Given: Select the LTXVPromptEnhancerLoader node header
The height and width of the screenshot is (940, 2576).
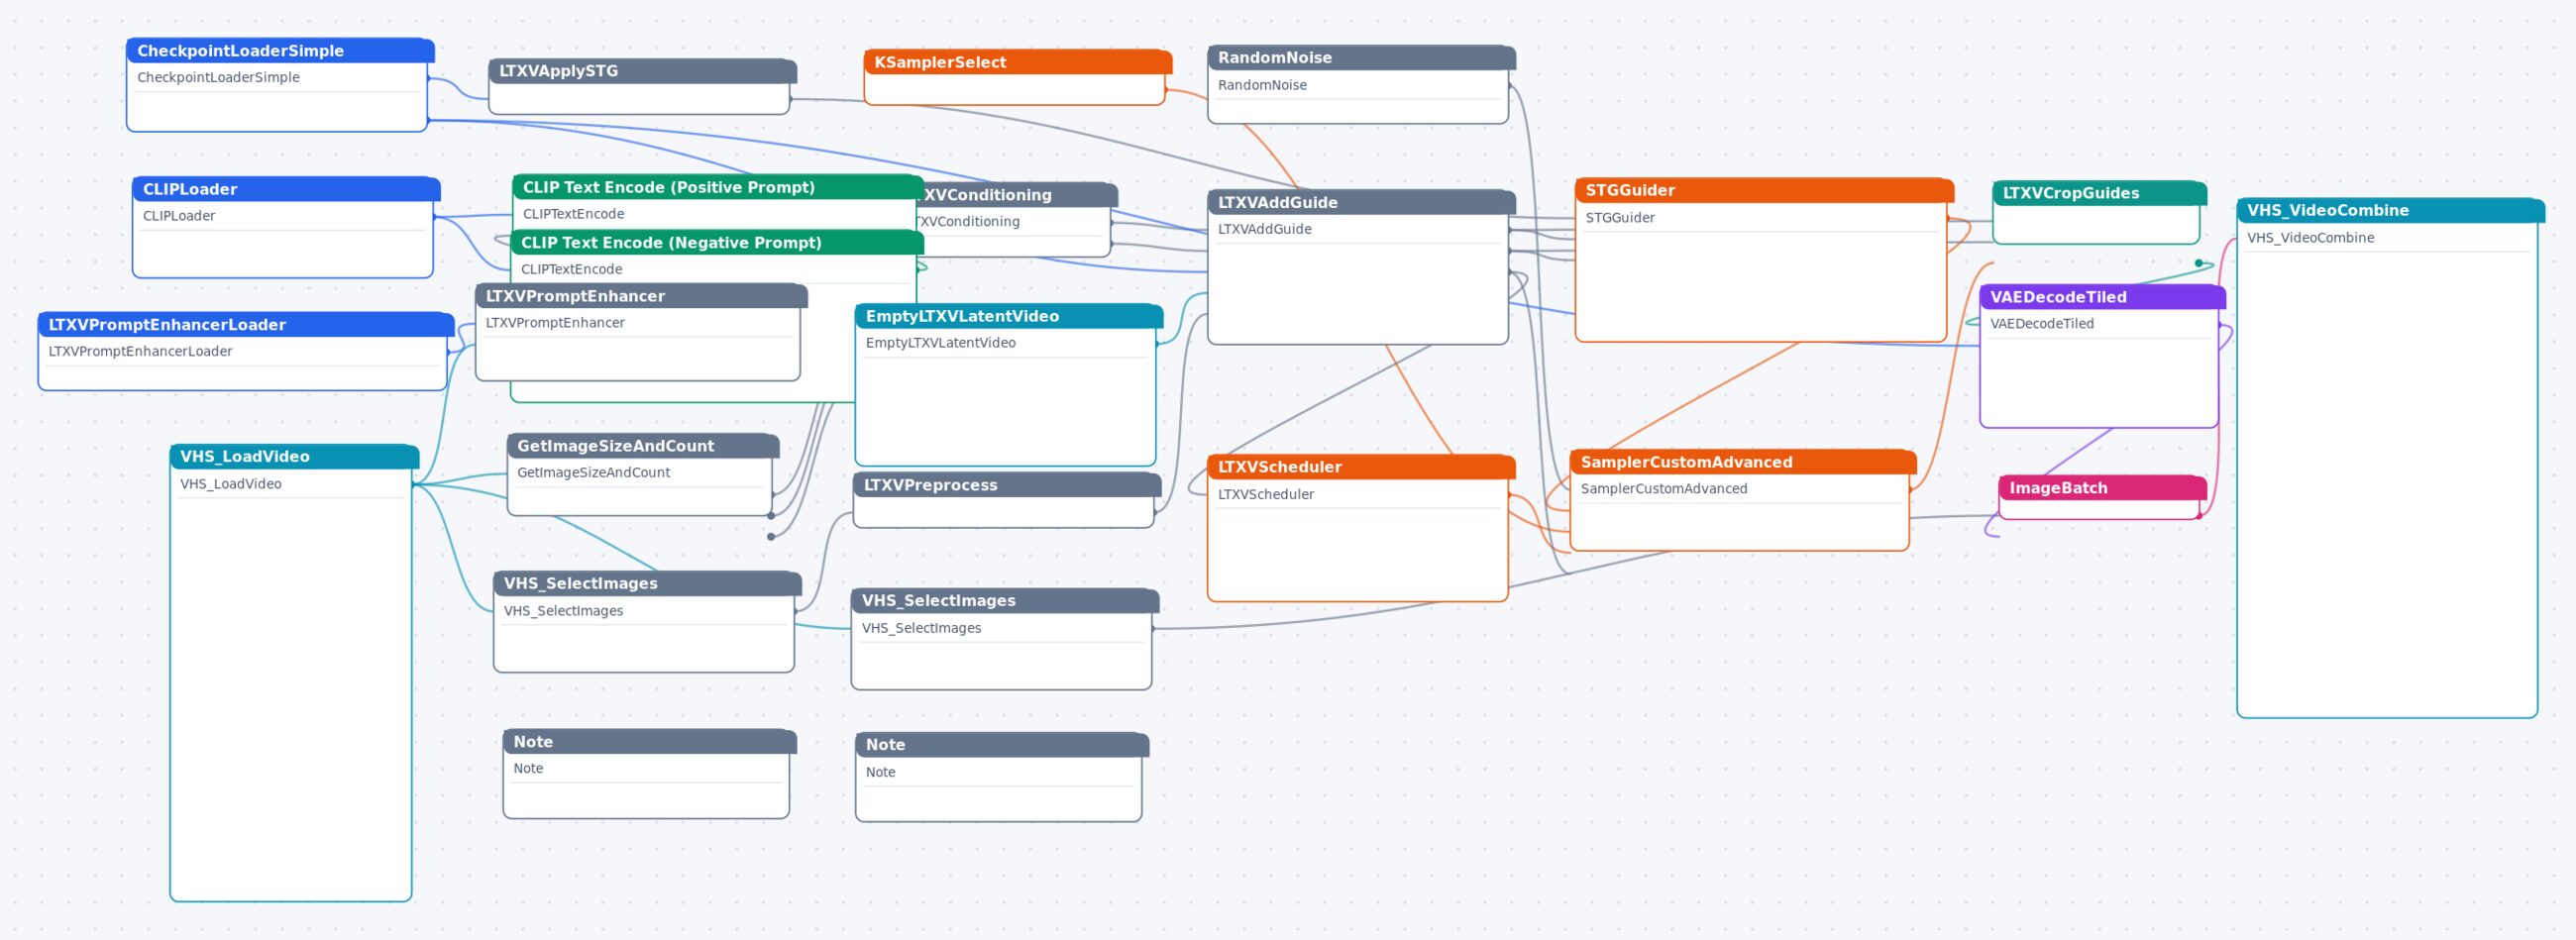Looking at the screenshot, I should (x=246, y=325).
